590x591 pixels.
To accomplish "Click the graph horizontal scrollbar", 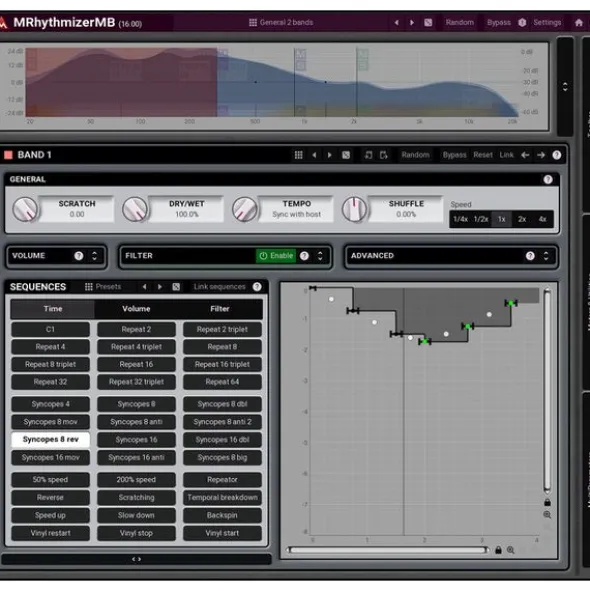I will click(388, 550).
